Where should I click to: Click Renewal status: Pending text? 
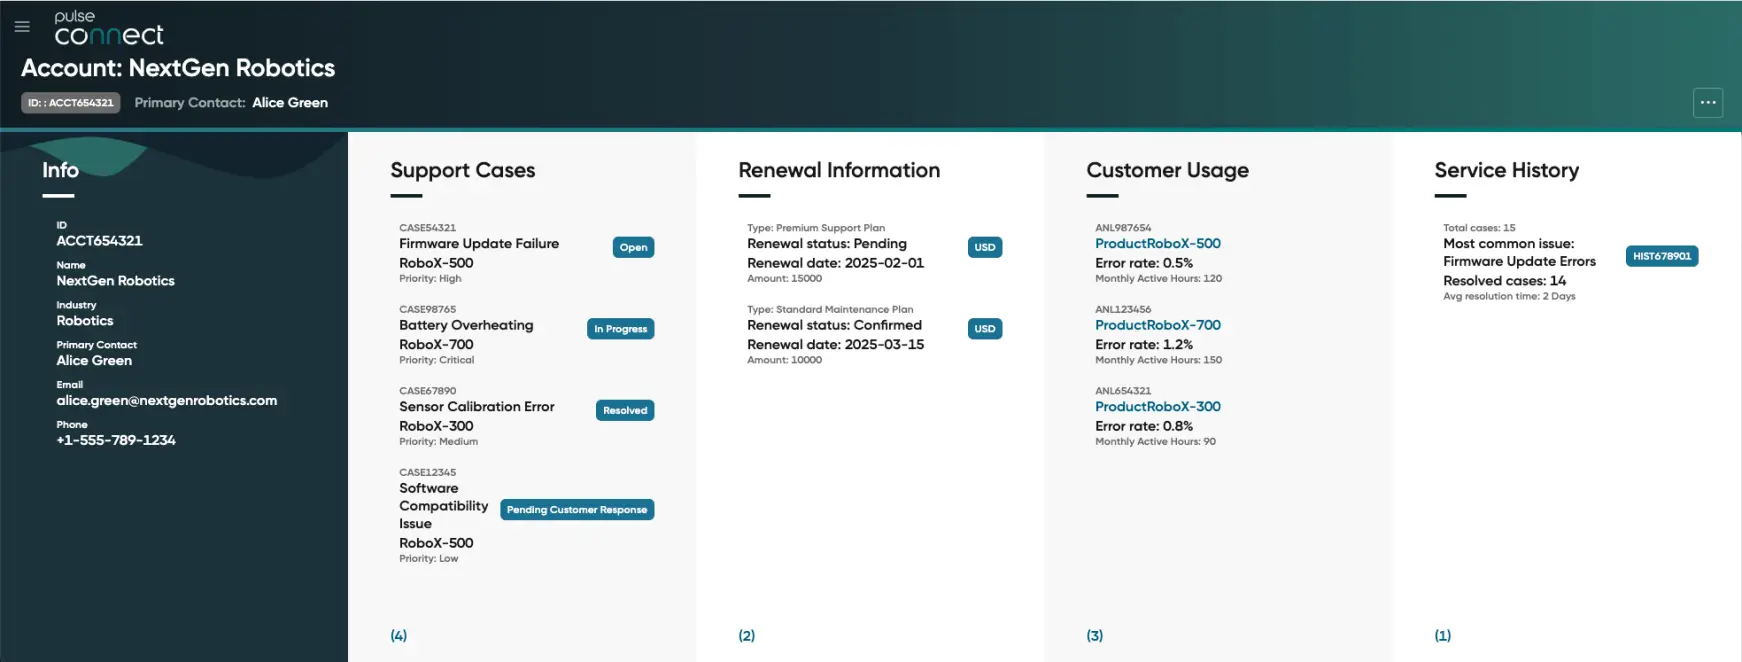click(827, 243)
